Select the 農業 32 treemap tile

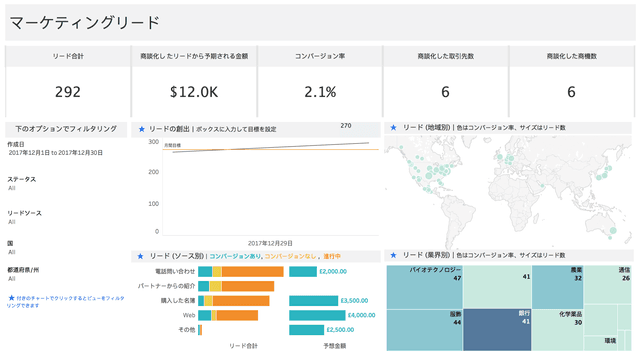[x=558, y=287]
